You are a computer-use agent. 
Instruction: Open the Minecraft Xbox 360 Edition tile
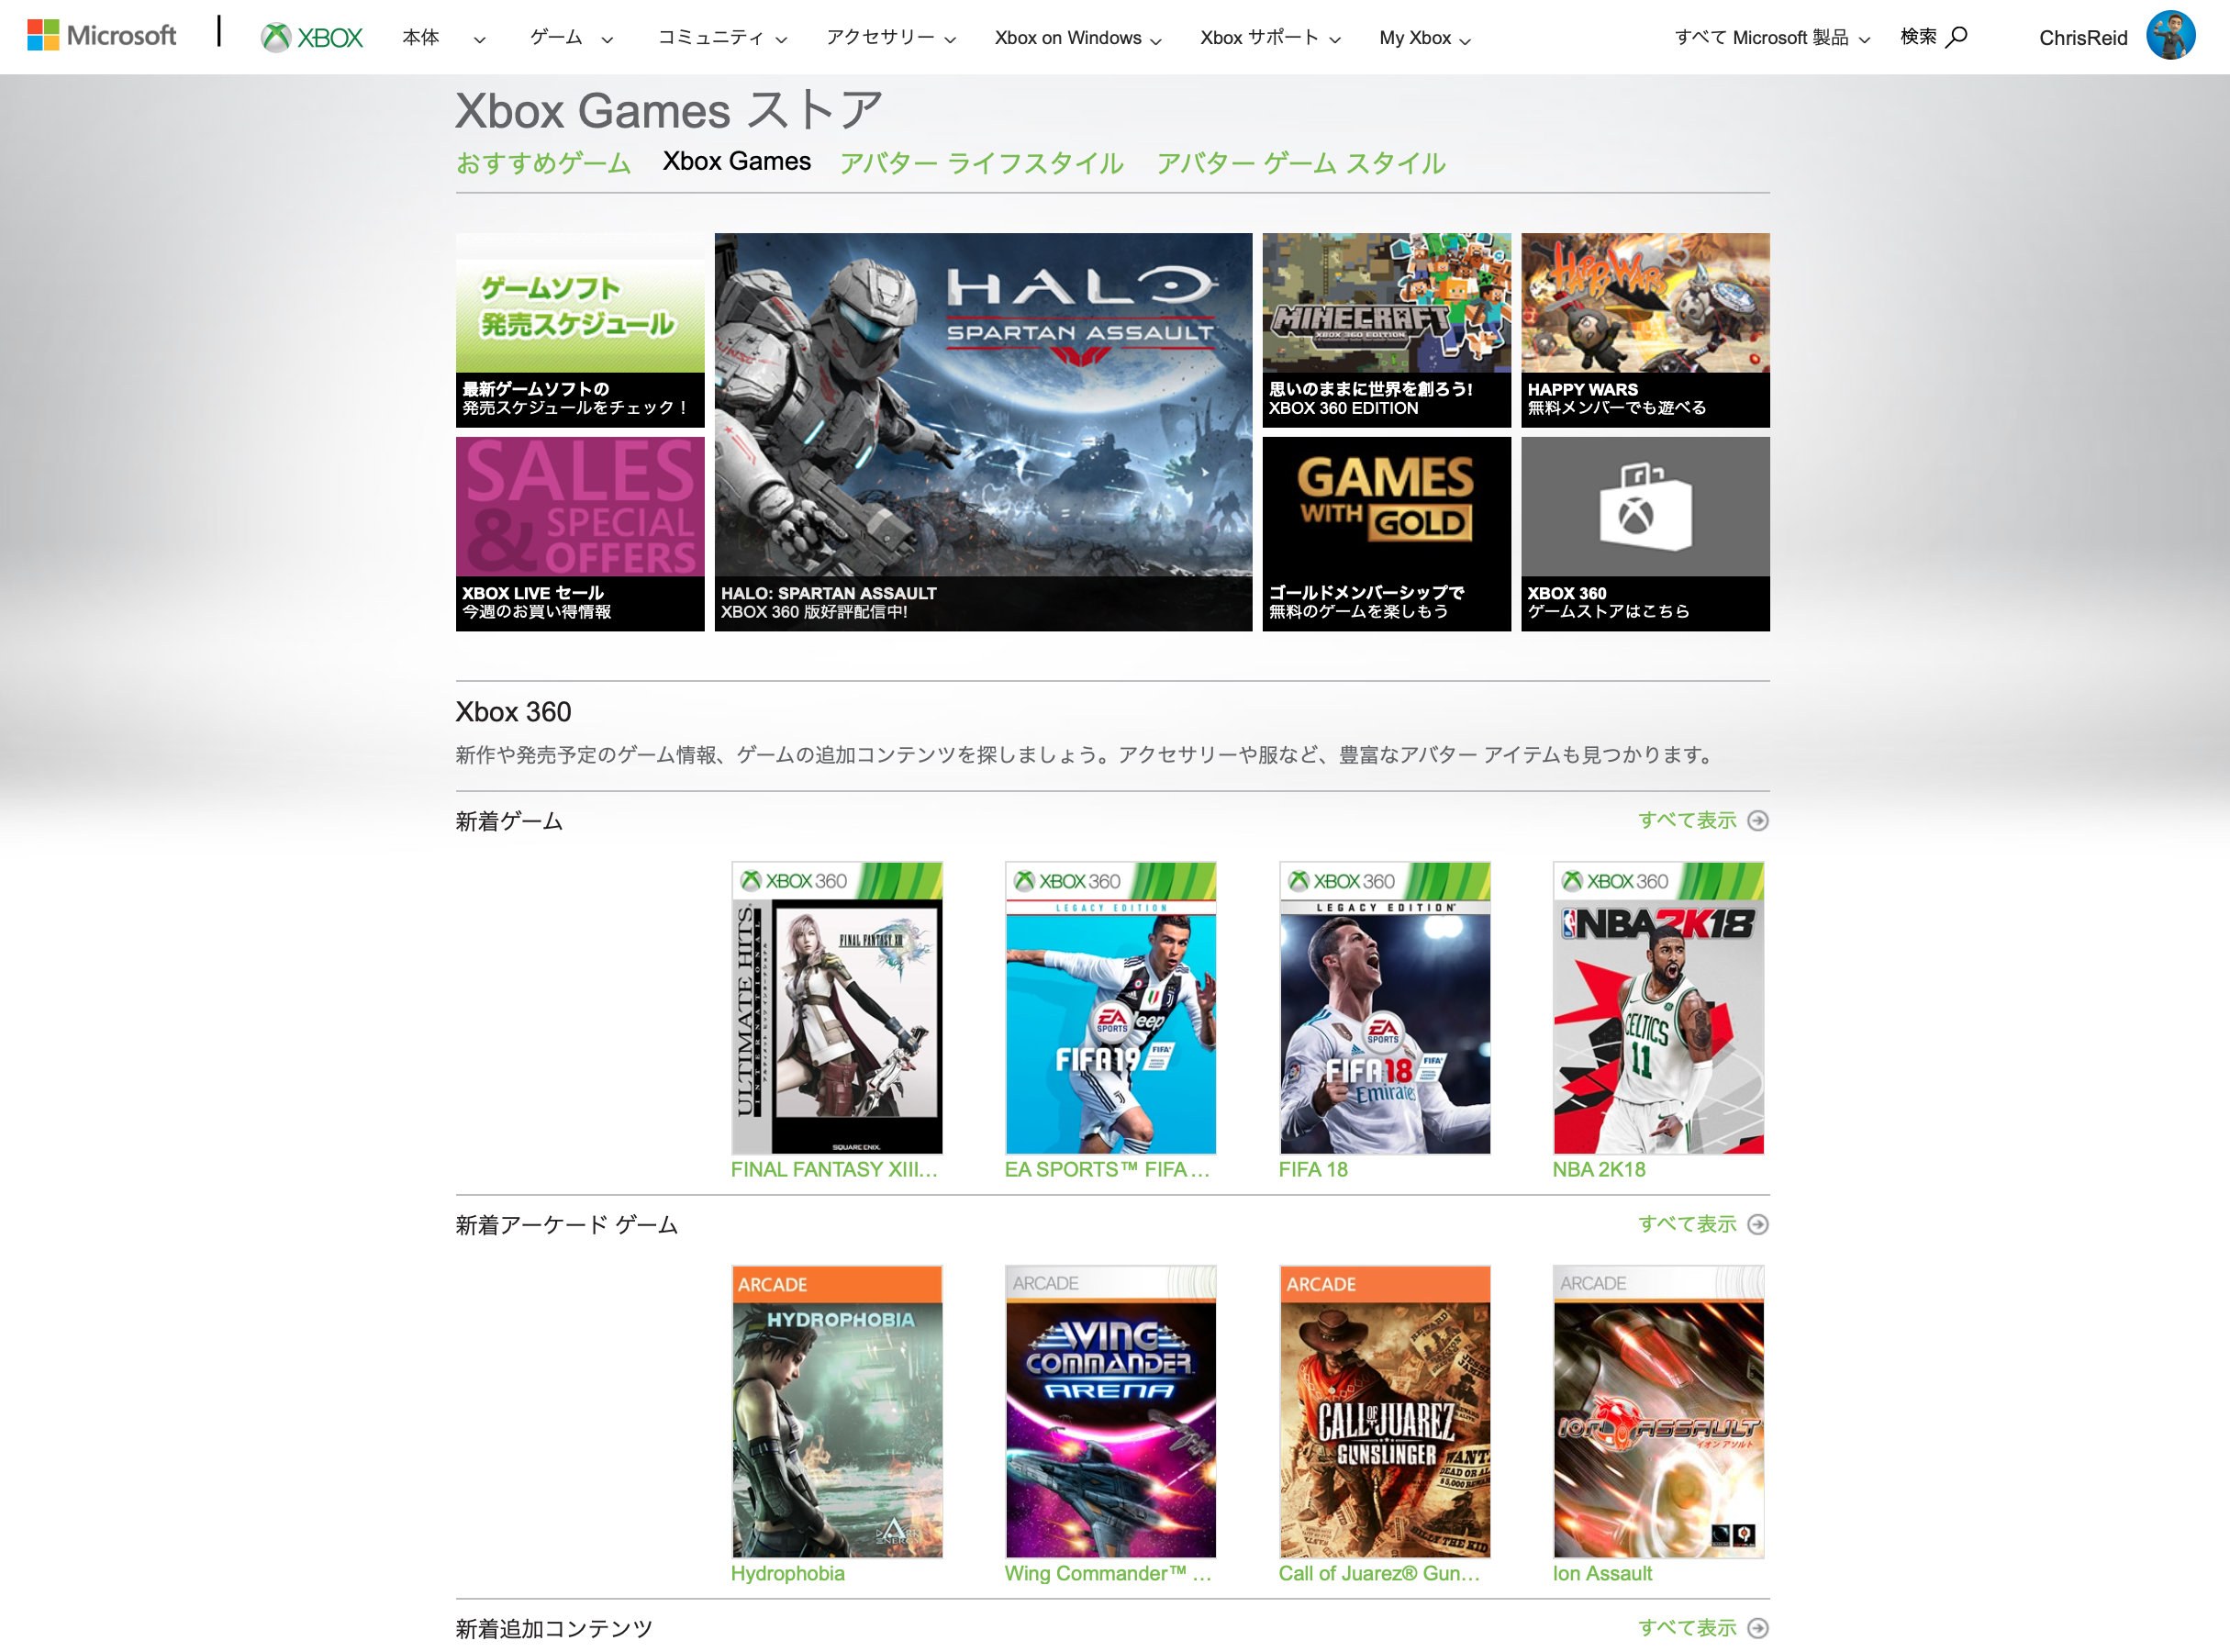[1385, 329]
